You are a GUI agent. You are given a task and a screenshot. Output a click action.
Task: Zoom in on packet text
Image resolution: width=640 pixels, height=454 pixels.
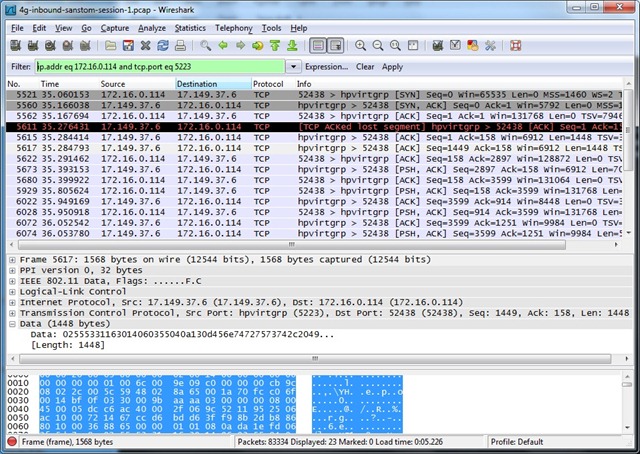pos(360,45)
